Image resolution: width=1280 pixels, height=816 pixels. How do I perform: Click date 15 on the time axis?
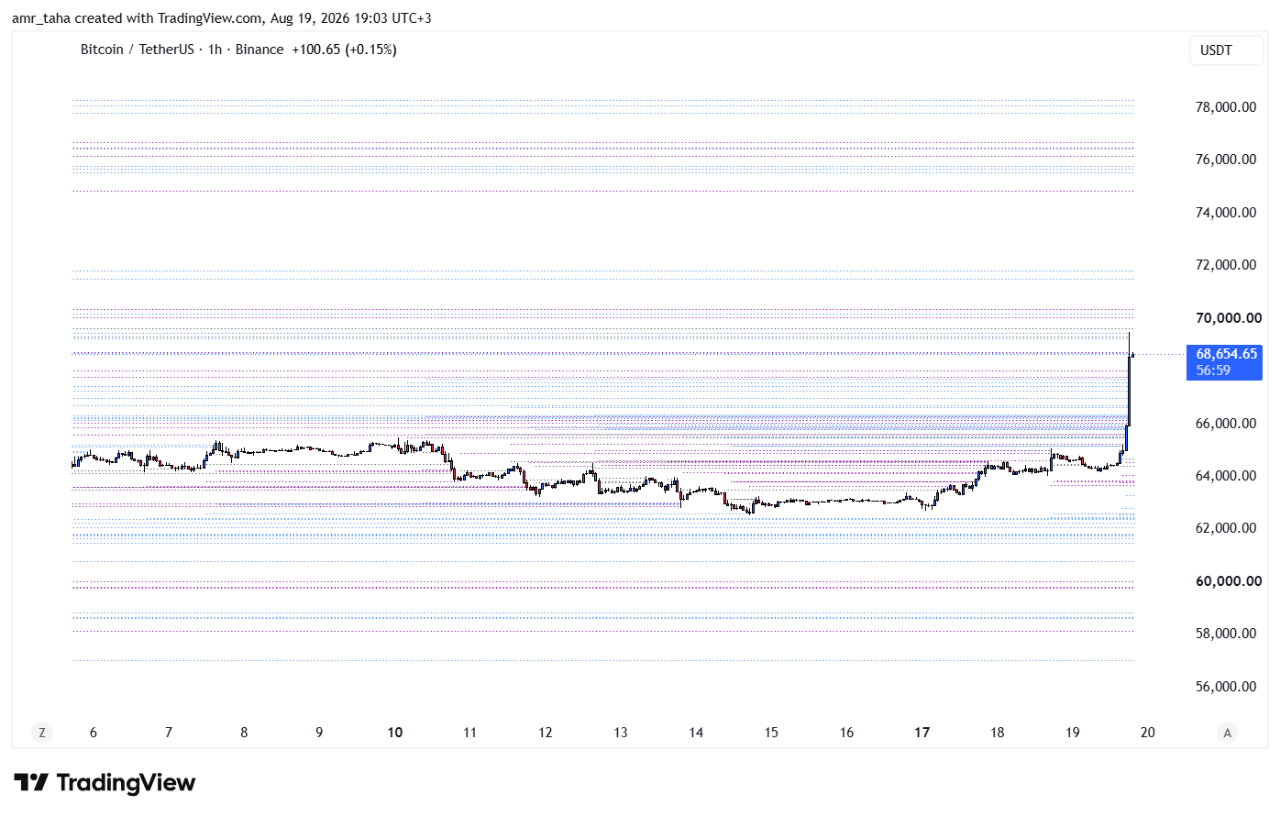coord(772,733)
